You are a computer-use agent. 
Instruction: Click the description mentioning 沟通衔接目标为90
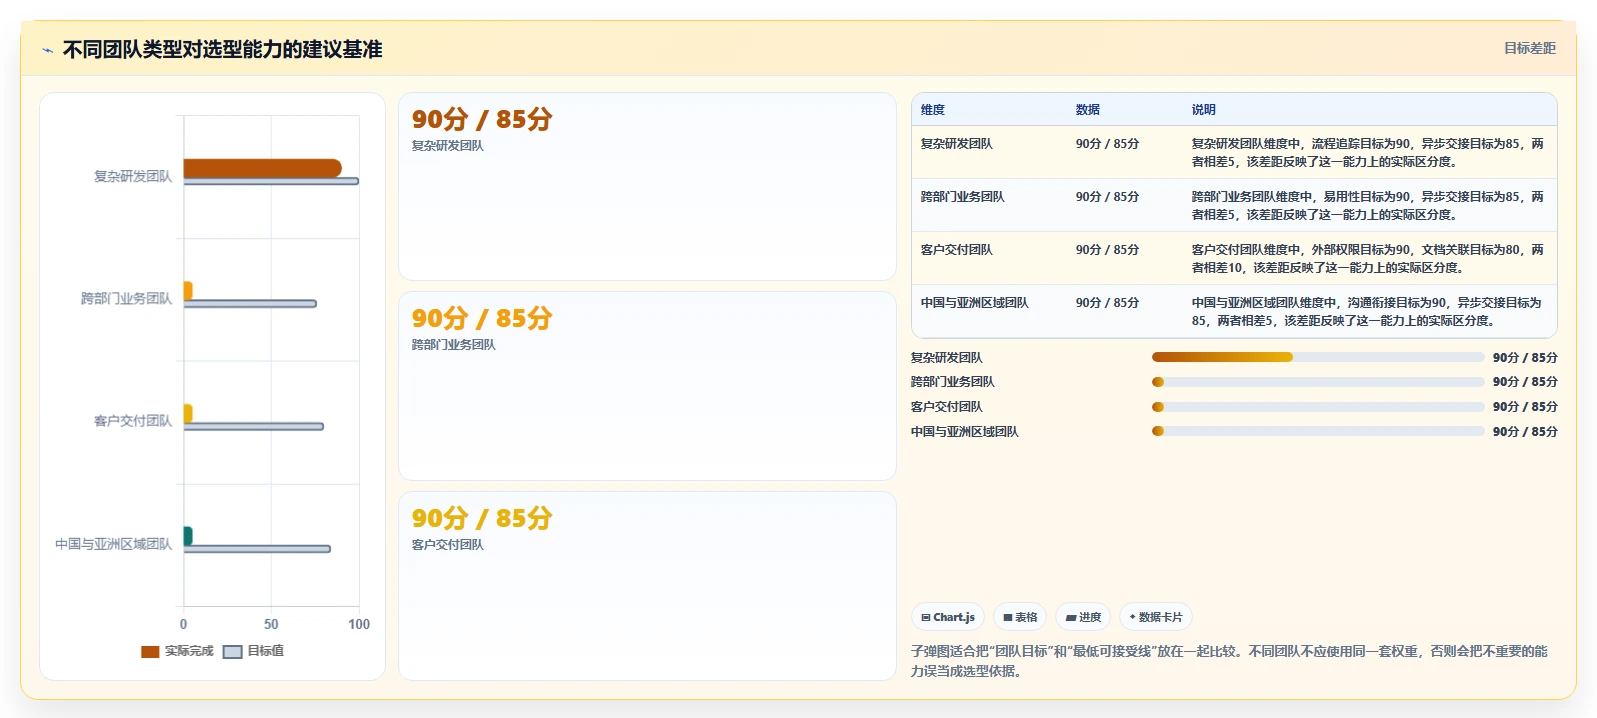click(x=1368, y=312)
